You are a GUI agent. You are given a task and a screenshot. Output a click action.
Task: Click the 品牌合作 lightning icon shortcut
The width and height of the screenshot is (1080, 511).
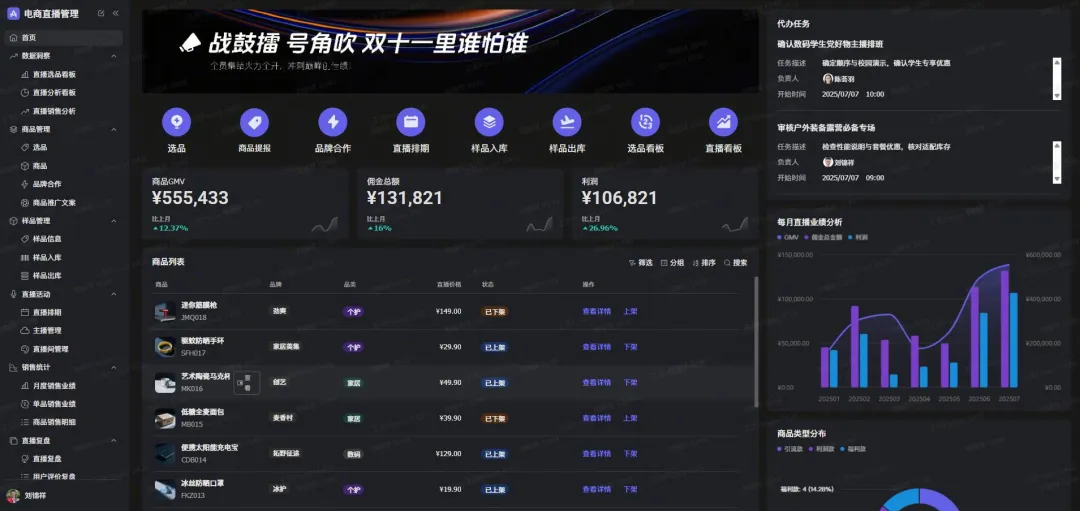tap(333, 122)
